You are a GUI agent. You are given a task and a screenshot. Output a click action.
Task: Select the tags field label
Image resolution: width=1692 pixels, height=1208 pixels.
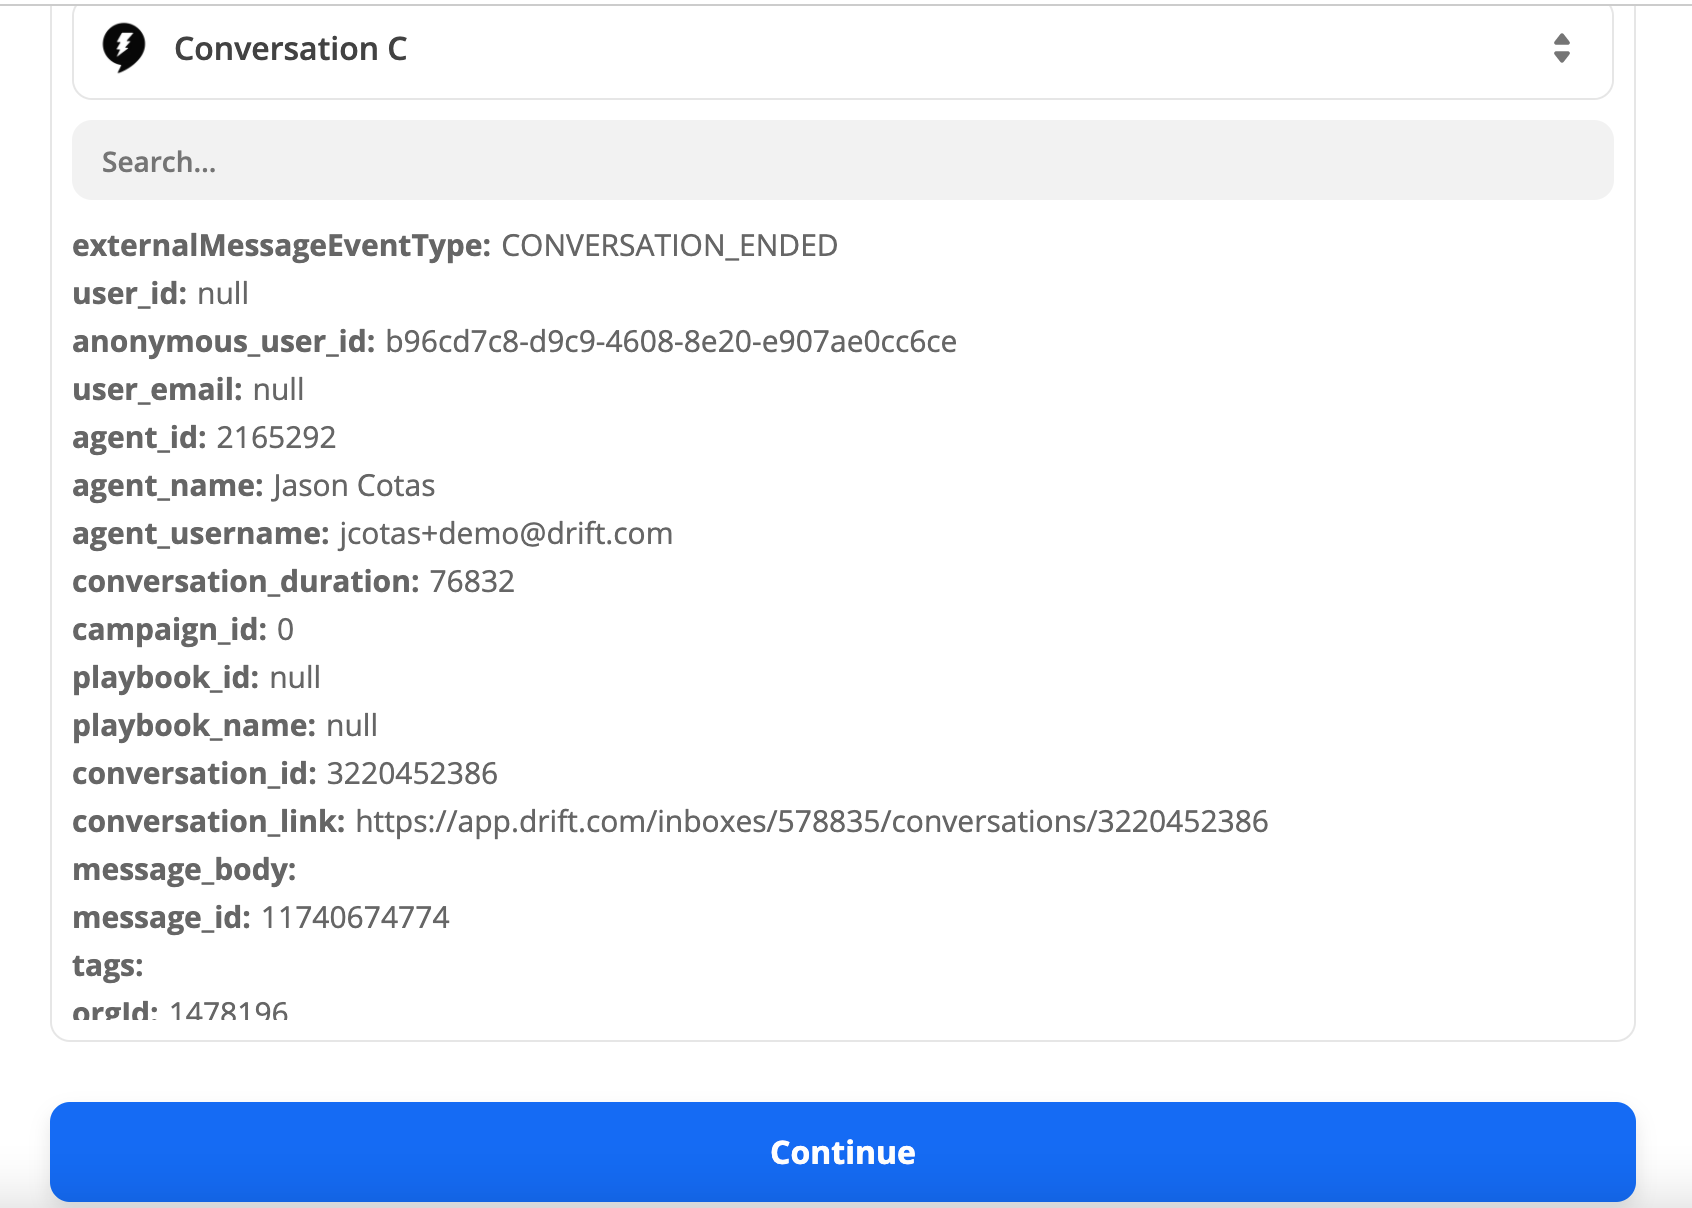(108, 966)
